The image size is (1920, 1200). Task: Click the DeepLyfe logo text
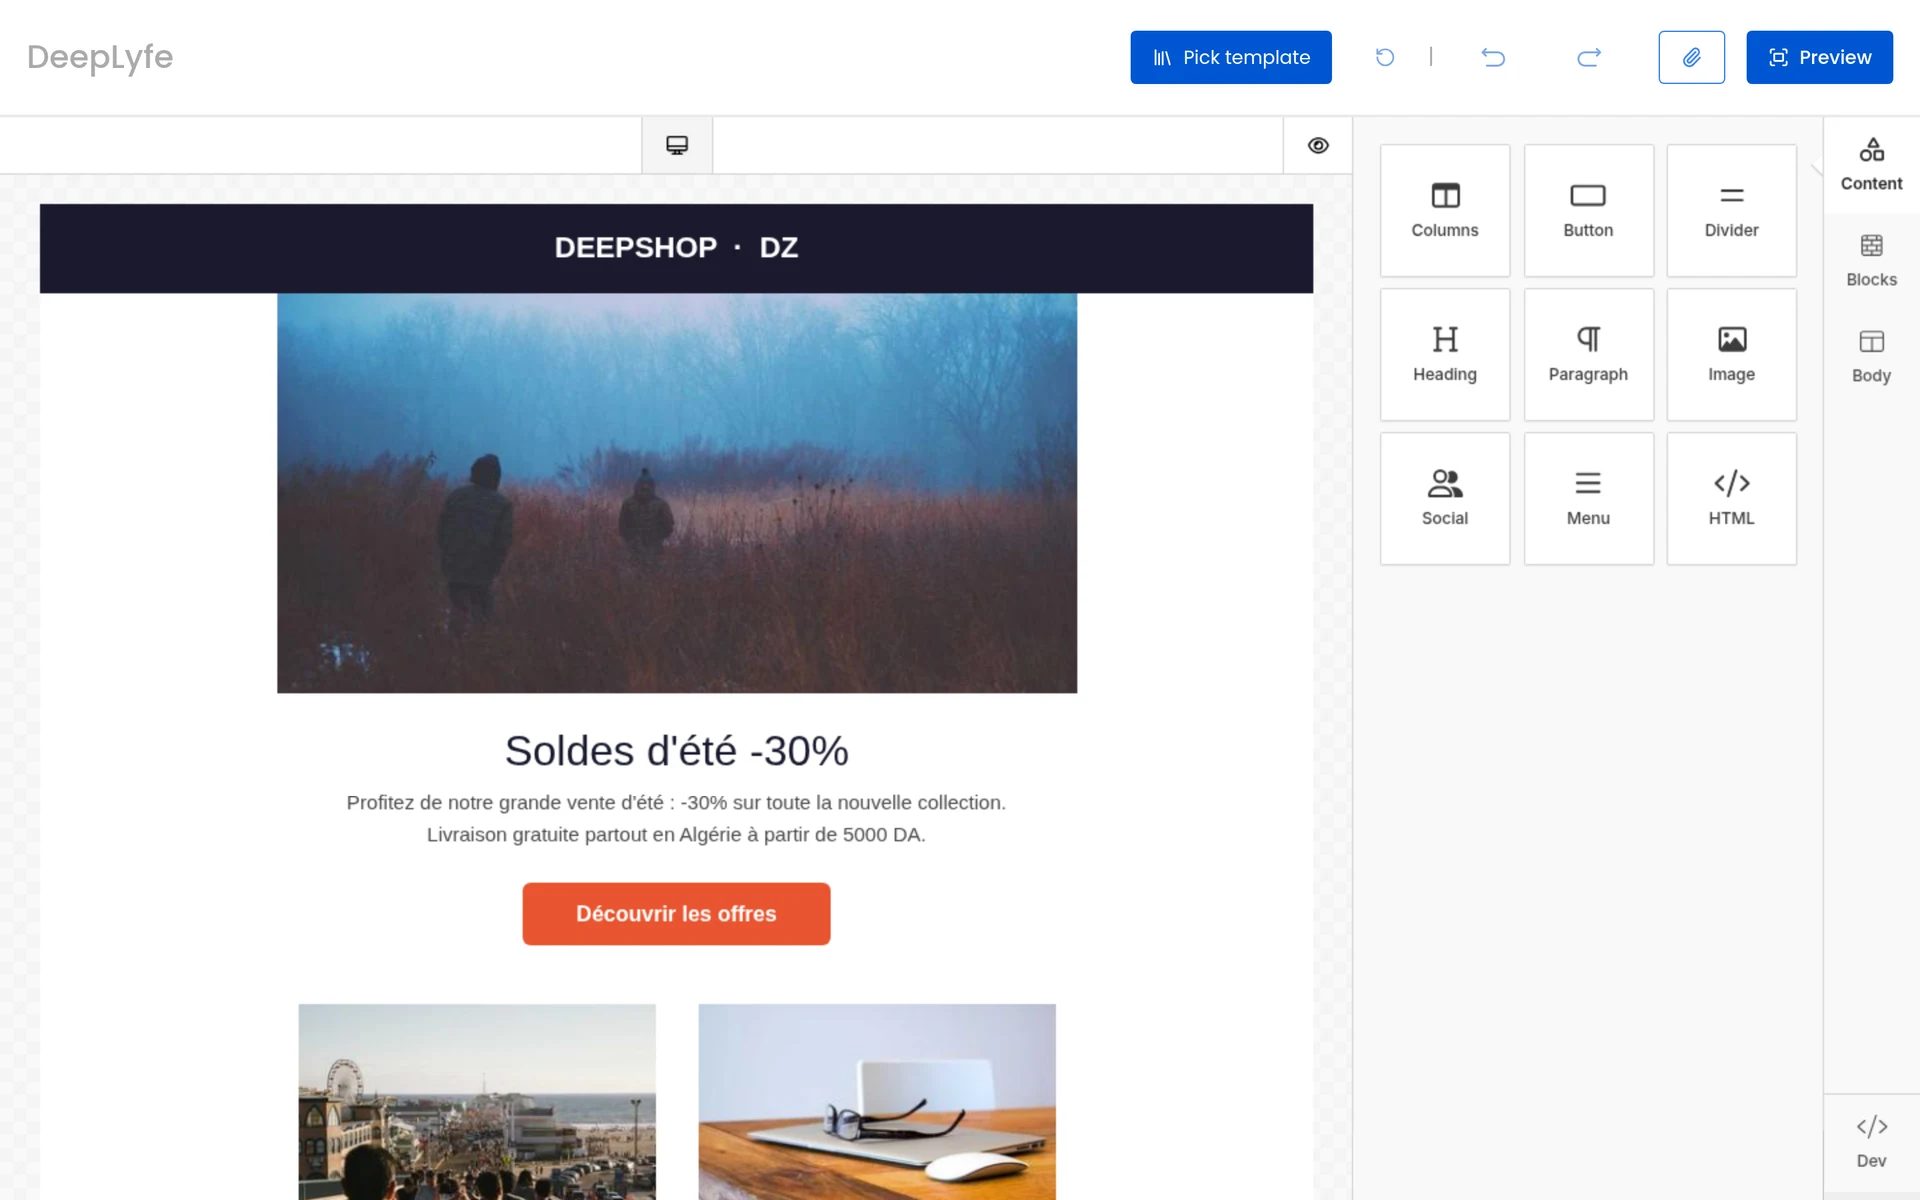[x=100, y=57]
